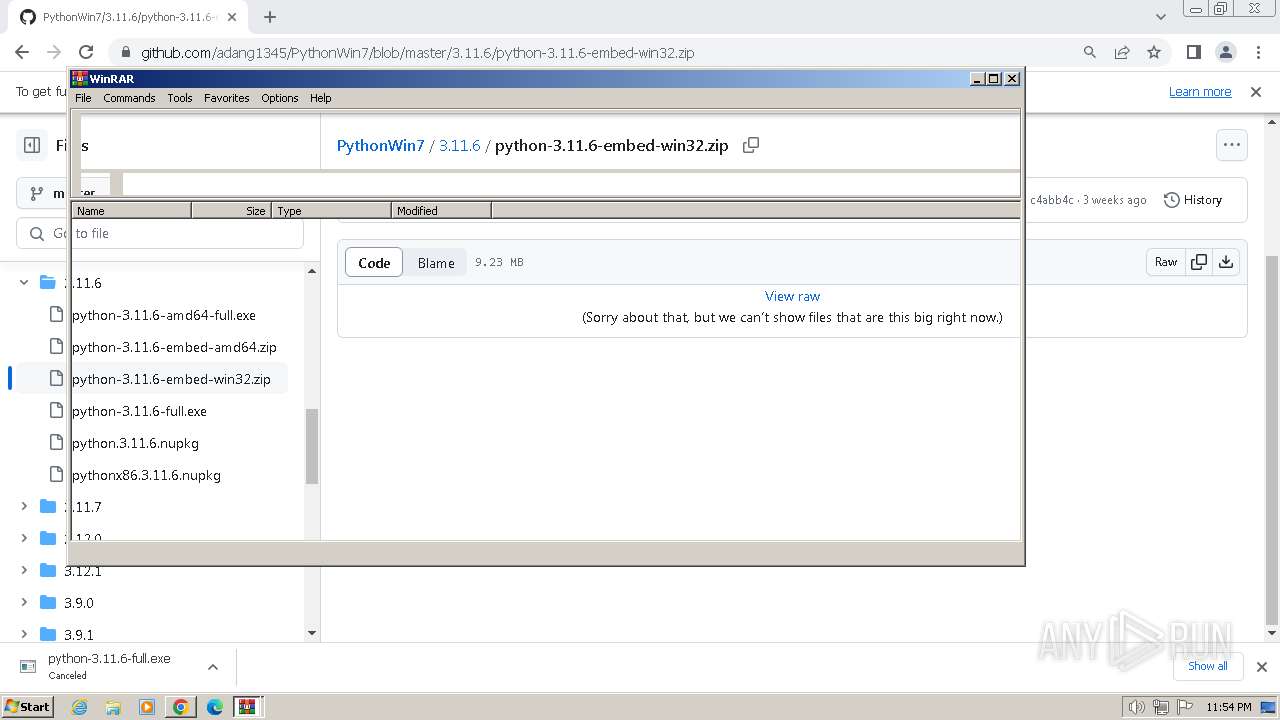Select python.3.11.6.nupkg file
1280x720 pixels.
pyautogui.click(x=135, y=443)
